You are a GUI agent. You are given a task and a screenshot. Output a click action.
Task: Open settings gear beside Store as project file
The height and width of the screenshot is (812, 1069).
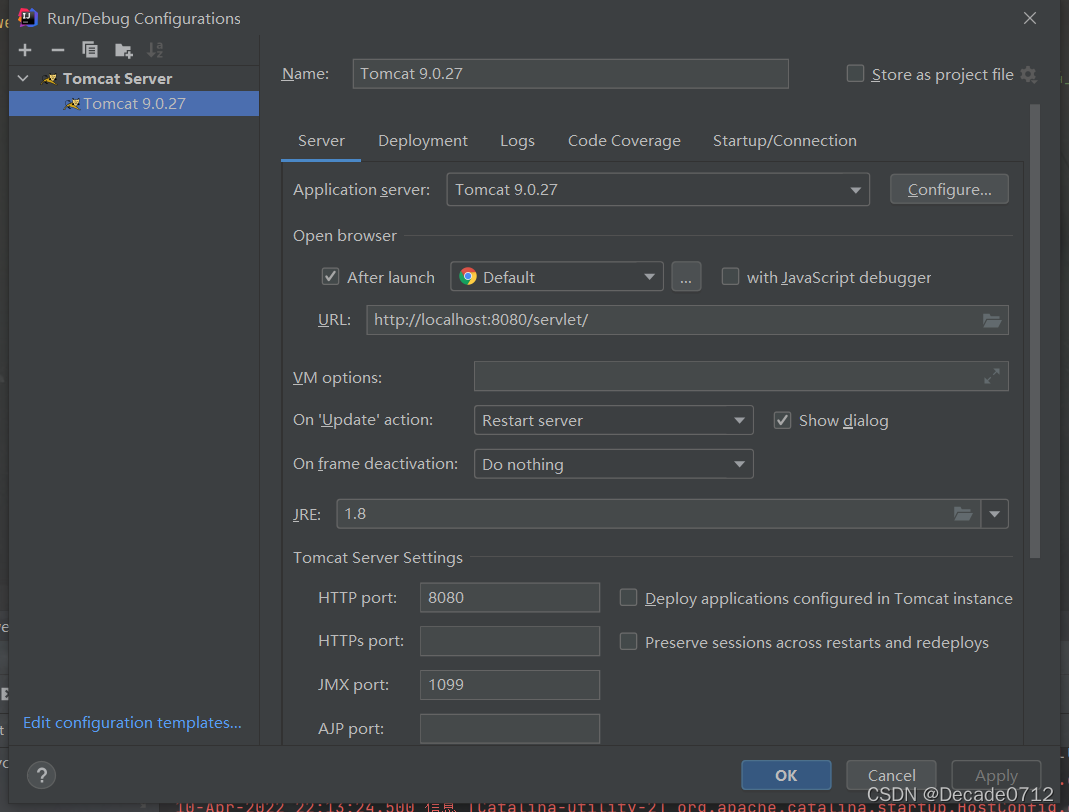1029,74
